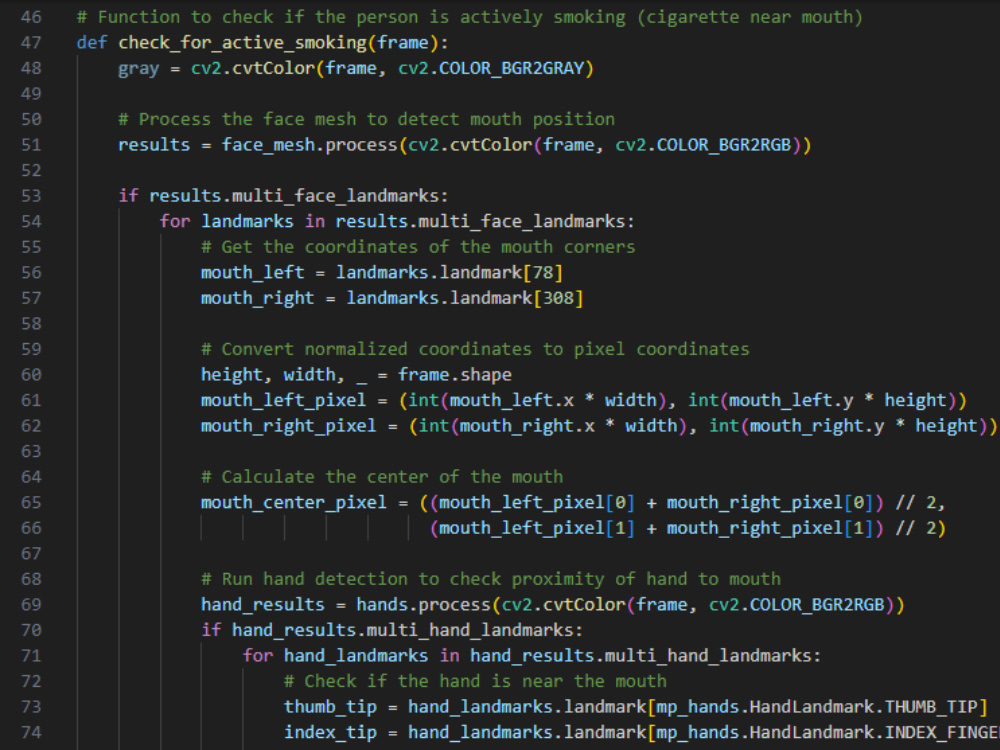This screenshot has width=1000, height=750.
Task: Click 'face_mesh.process' on line 51
Action: point(310,145)
